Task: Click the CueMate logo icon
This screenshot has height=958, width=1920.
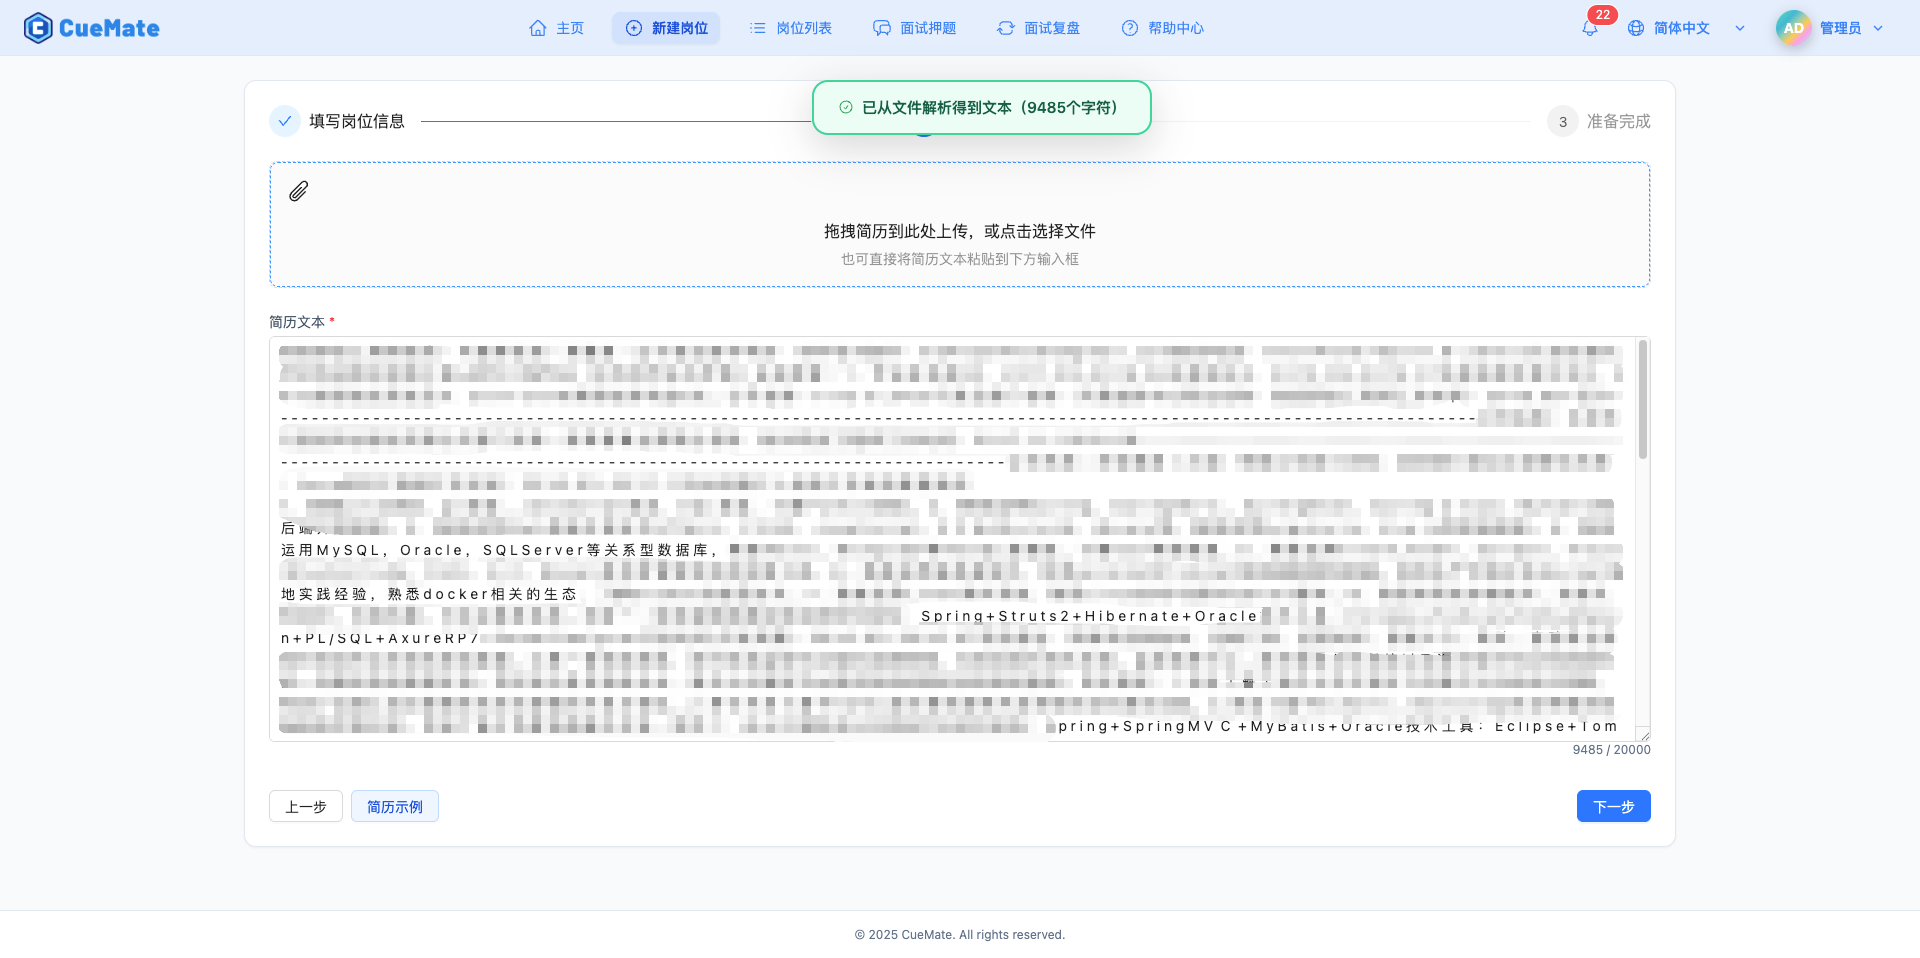Action: pyautogui.click(x=38, y=28)
